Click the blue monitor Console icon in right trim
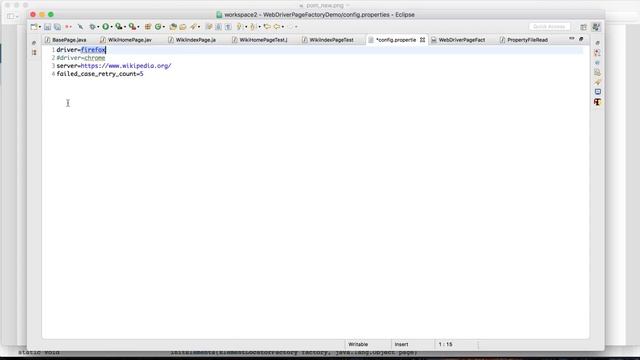This screenshot has width=640, height=360. (x=598, y=92)
